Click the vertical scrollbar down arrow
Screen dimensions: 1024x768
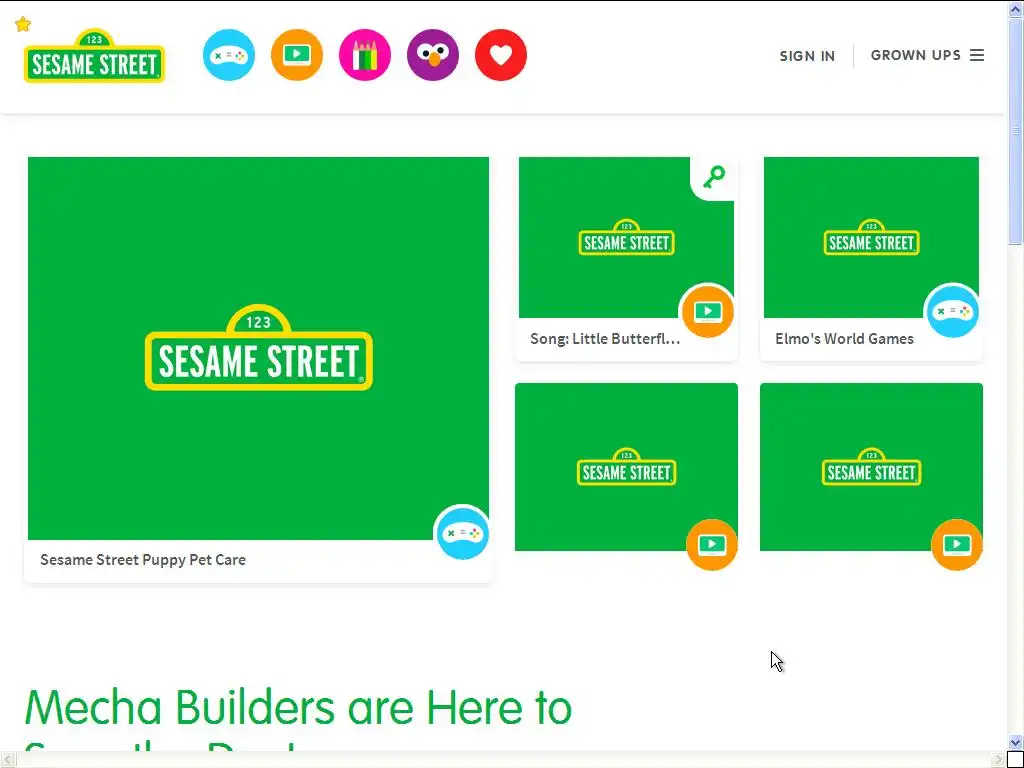coord(1016,743)
